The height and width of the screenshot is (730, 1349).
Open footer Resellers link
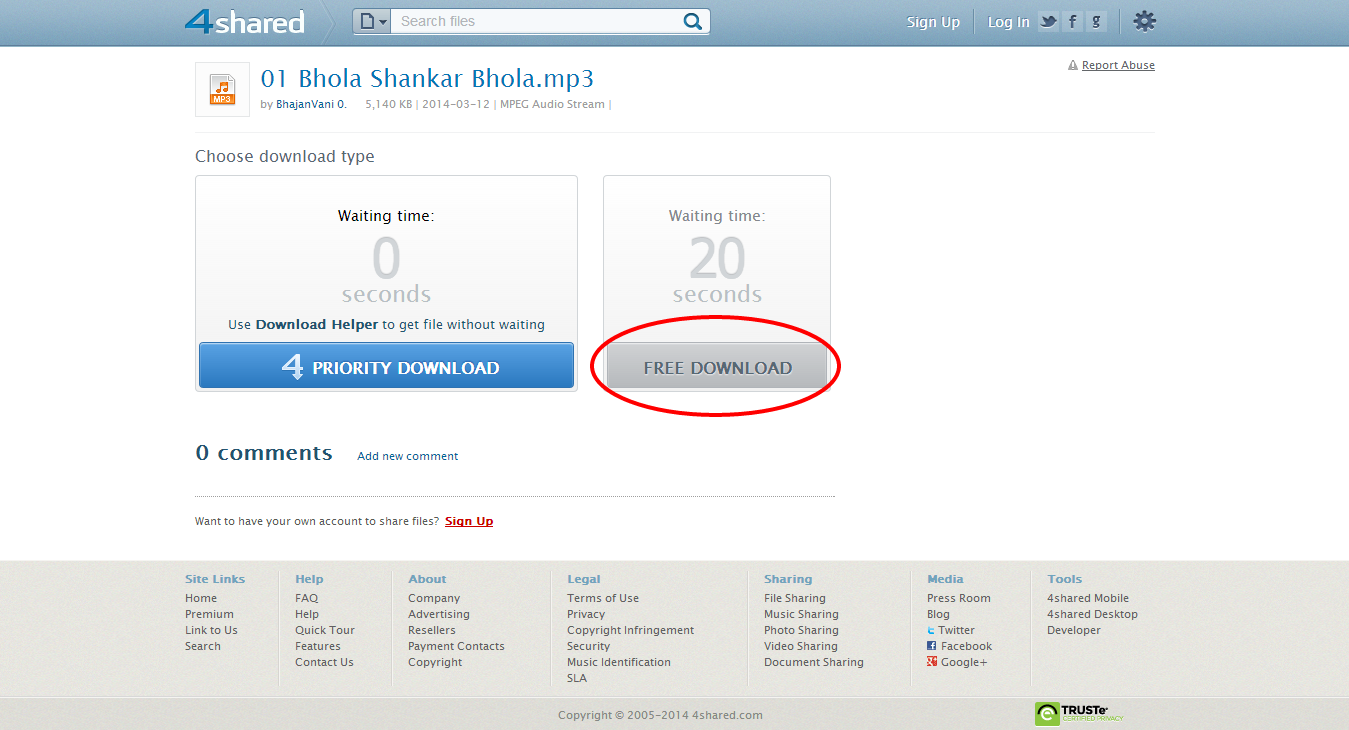tap(432, 630)
